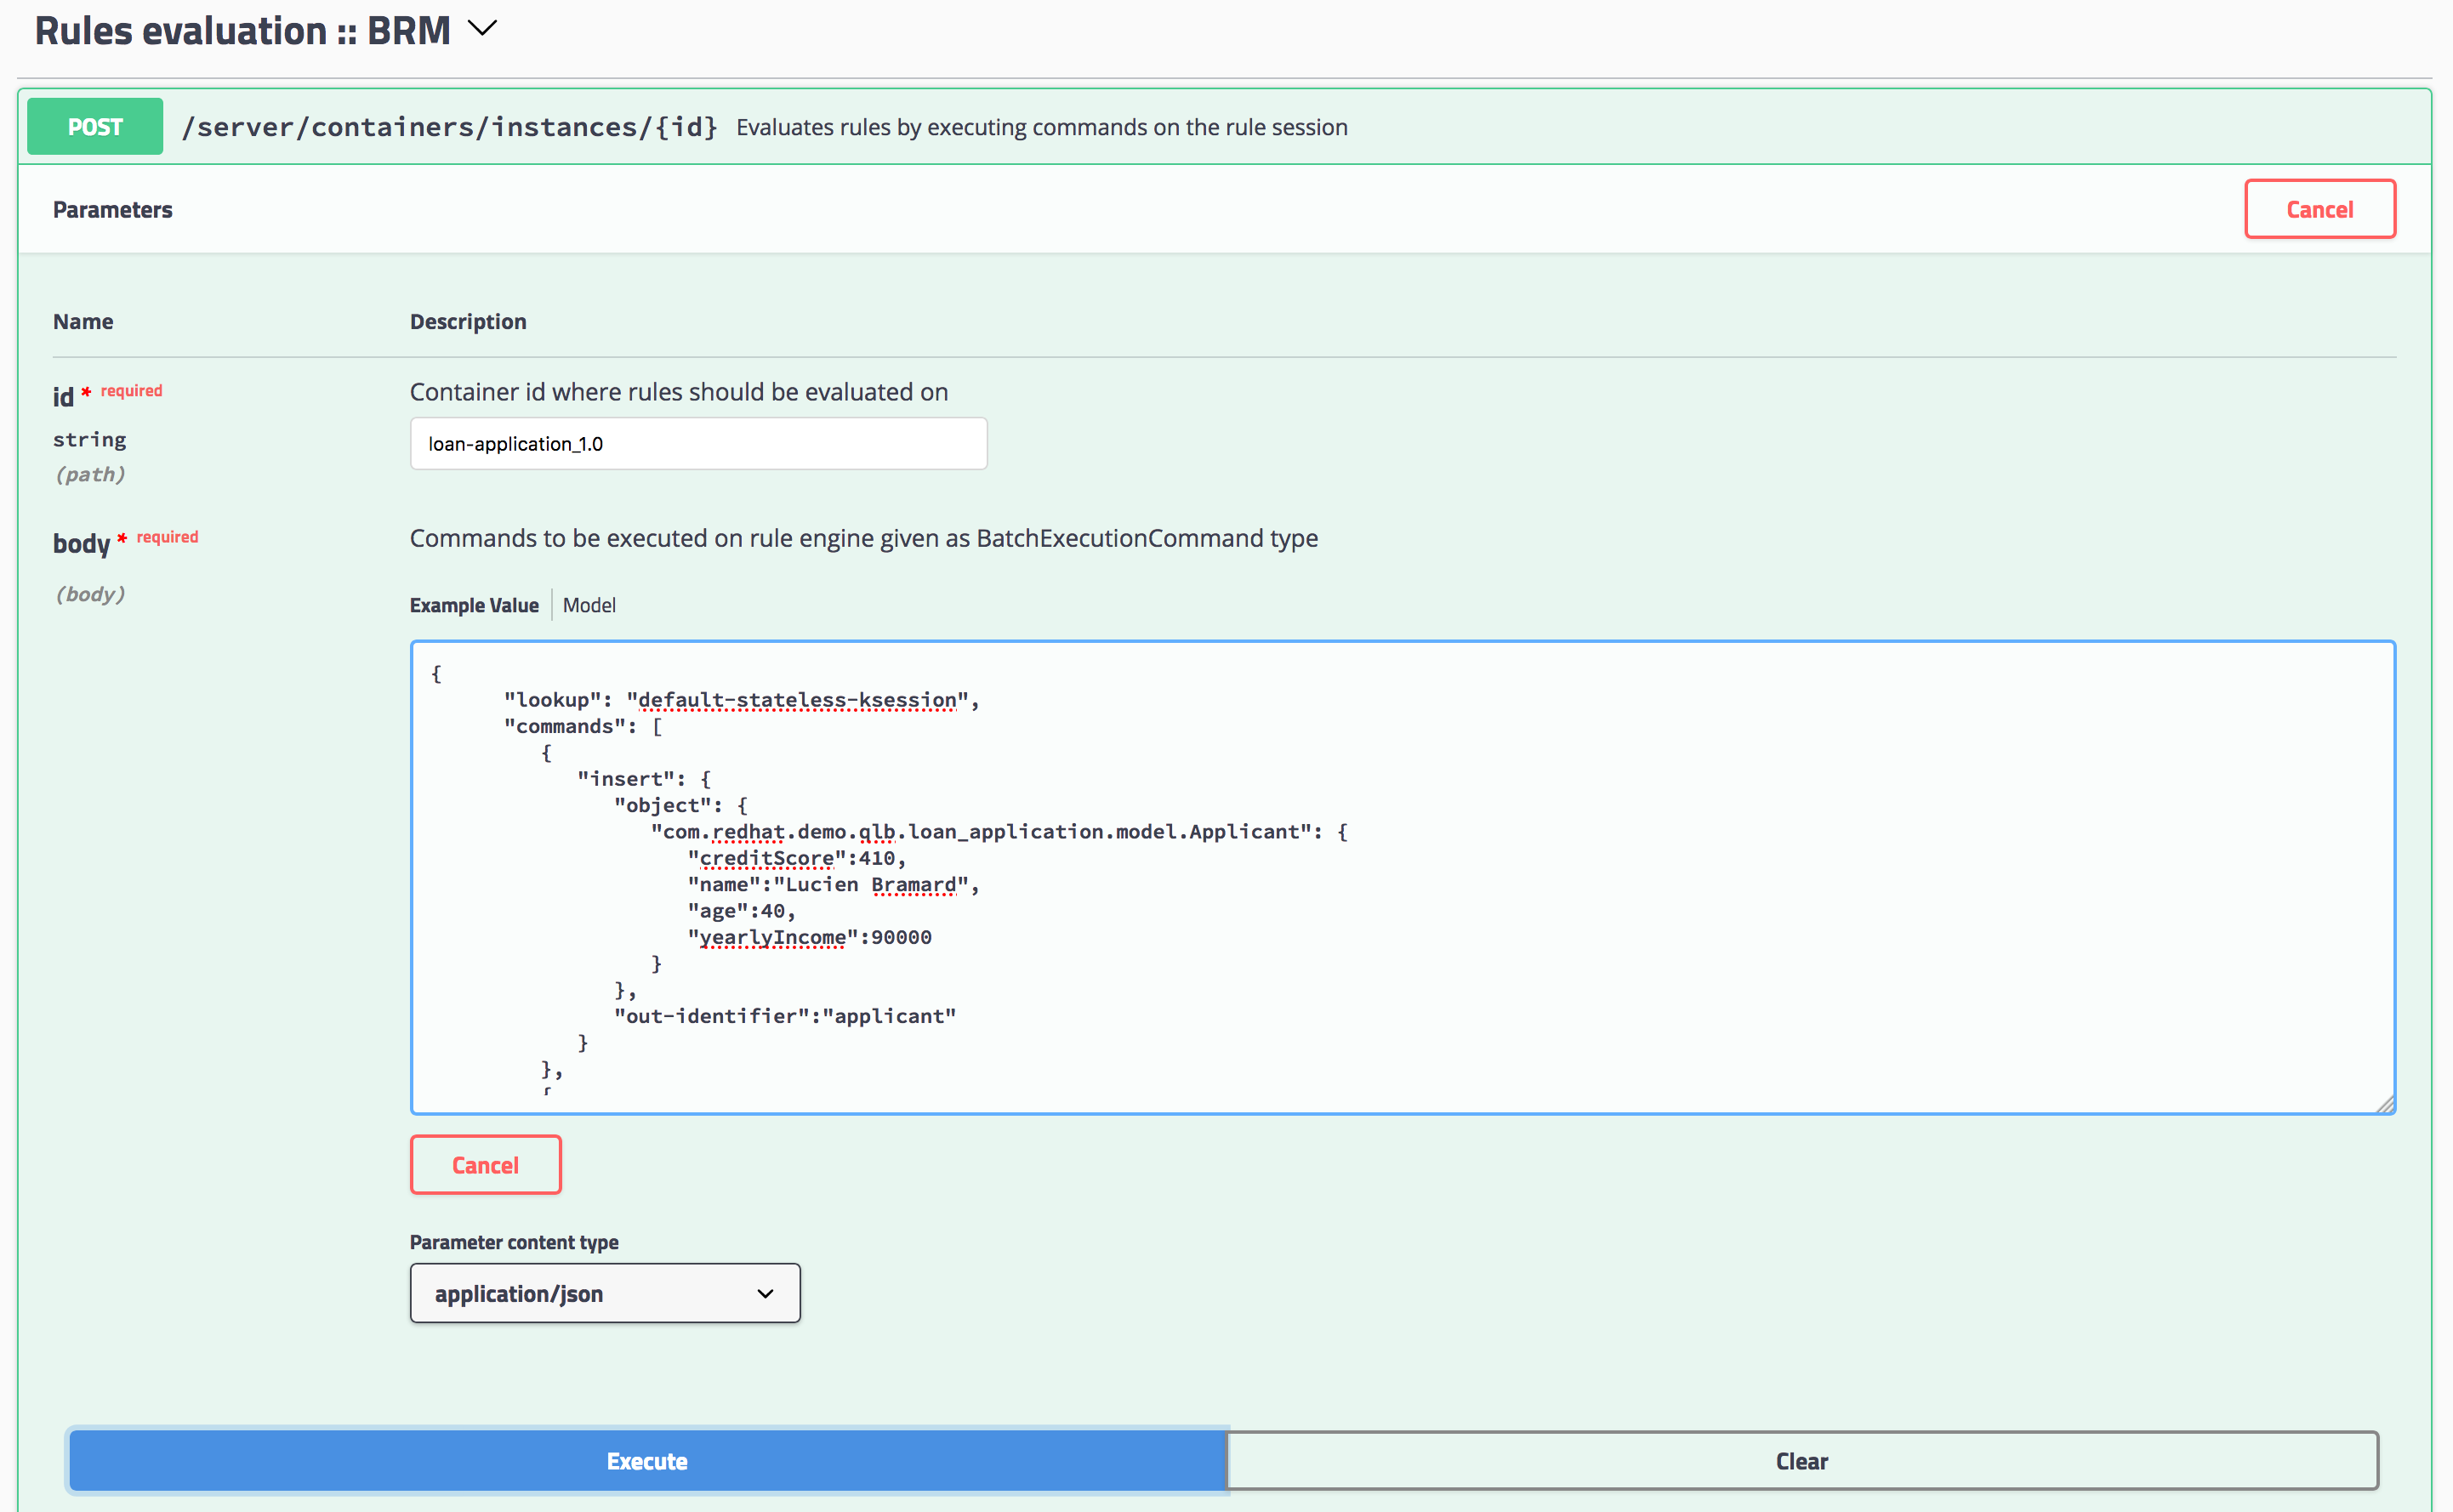The width and height of the screenshot is (2453, 1512).
Task: Switch to the Example Value tab
Action: coord(474,605)
